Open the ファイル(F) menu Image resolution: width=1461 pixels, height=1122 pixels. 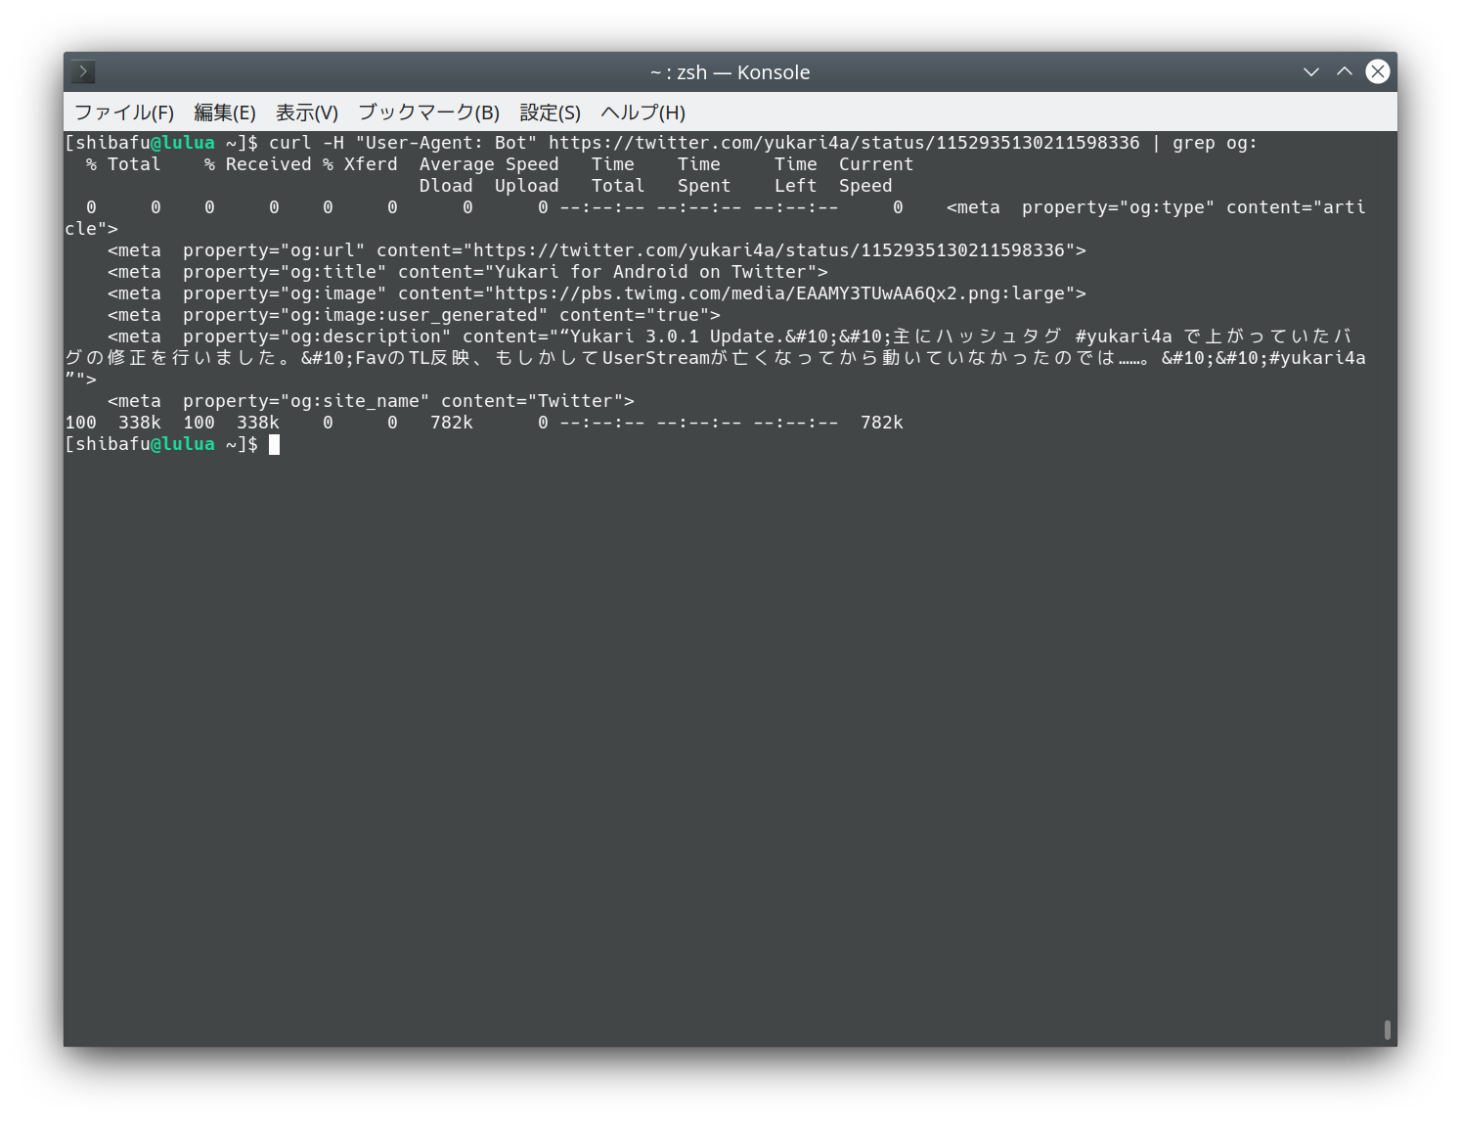[x=124, y=113]
